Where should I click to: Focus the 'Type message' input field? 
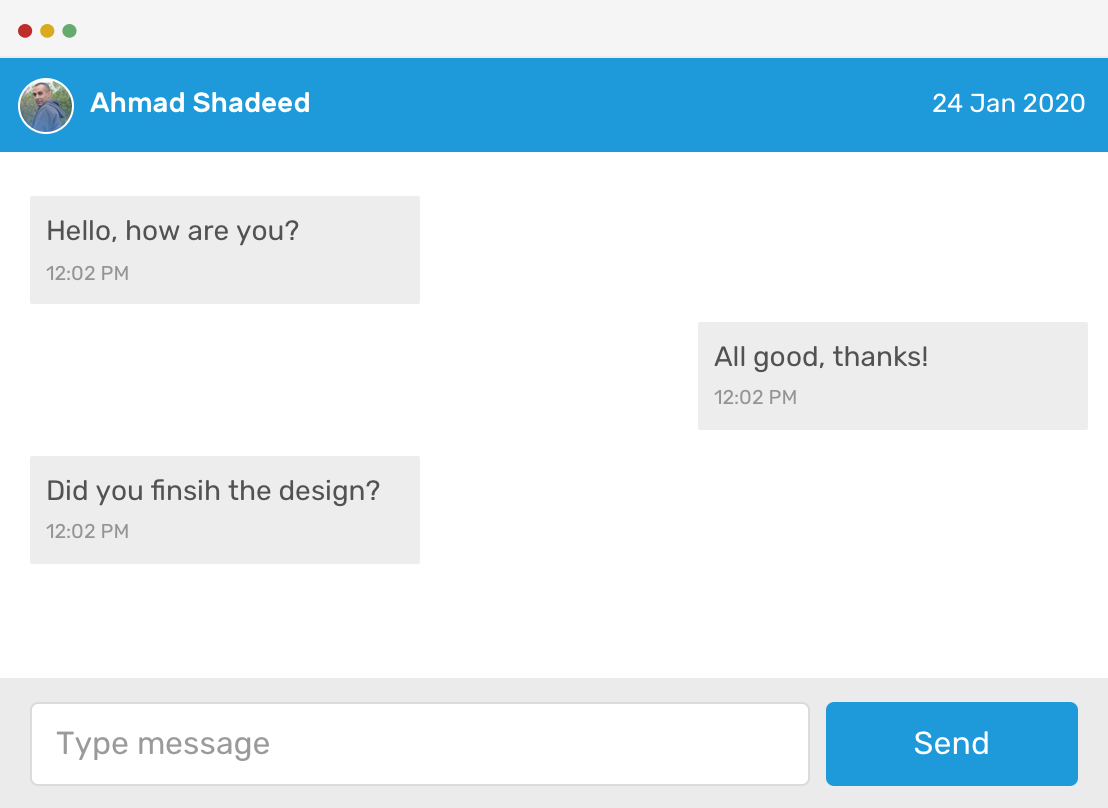pyautogui.click(x=419, y=744)
